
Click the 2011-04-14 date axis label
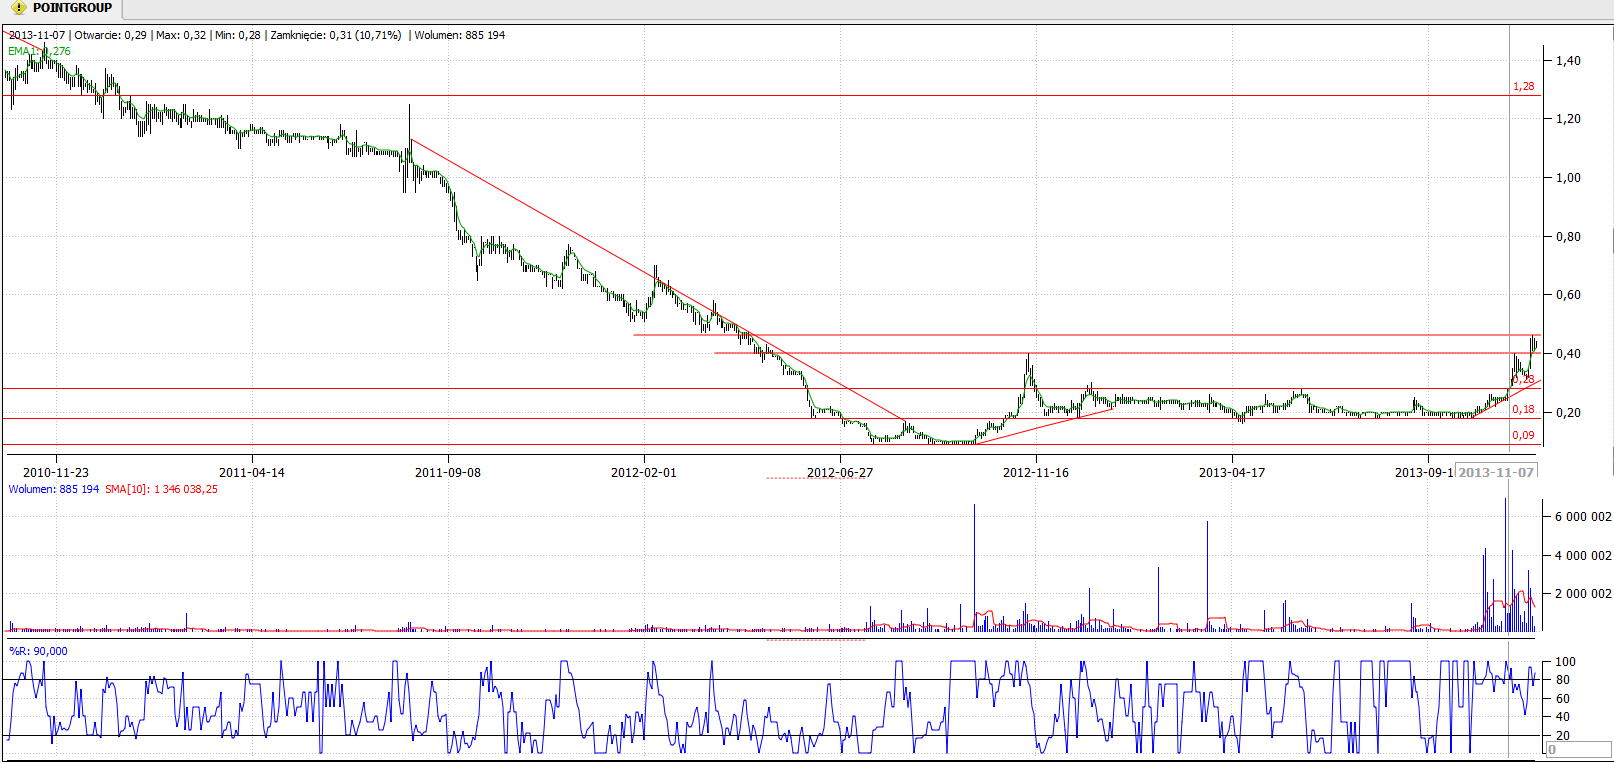coord(251,472)
